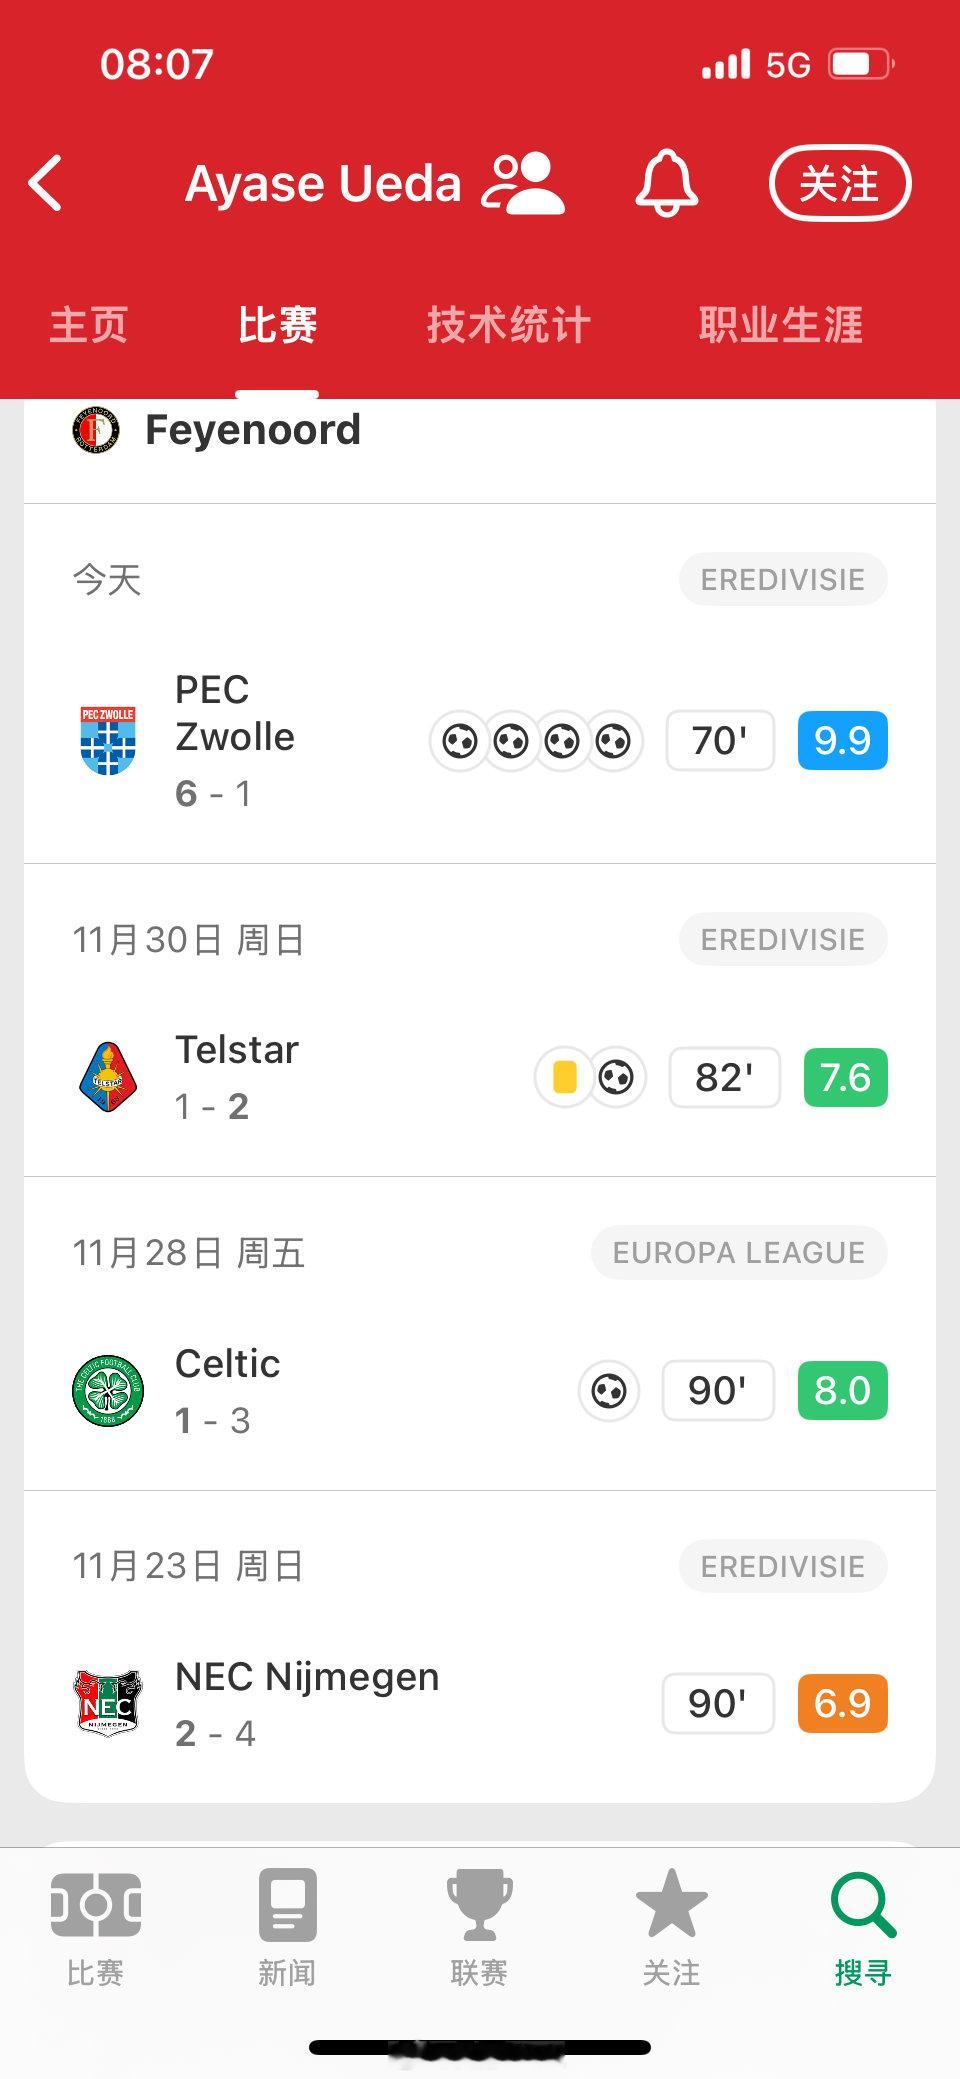Open the NEC Nijmegen 2 - 4 match
Viewport: 960px width, 2079px height.
coord(480,1647)
